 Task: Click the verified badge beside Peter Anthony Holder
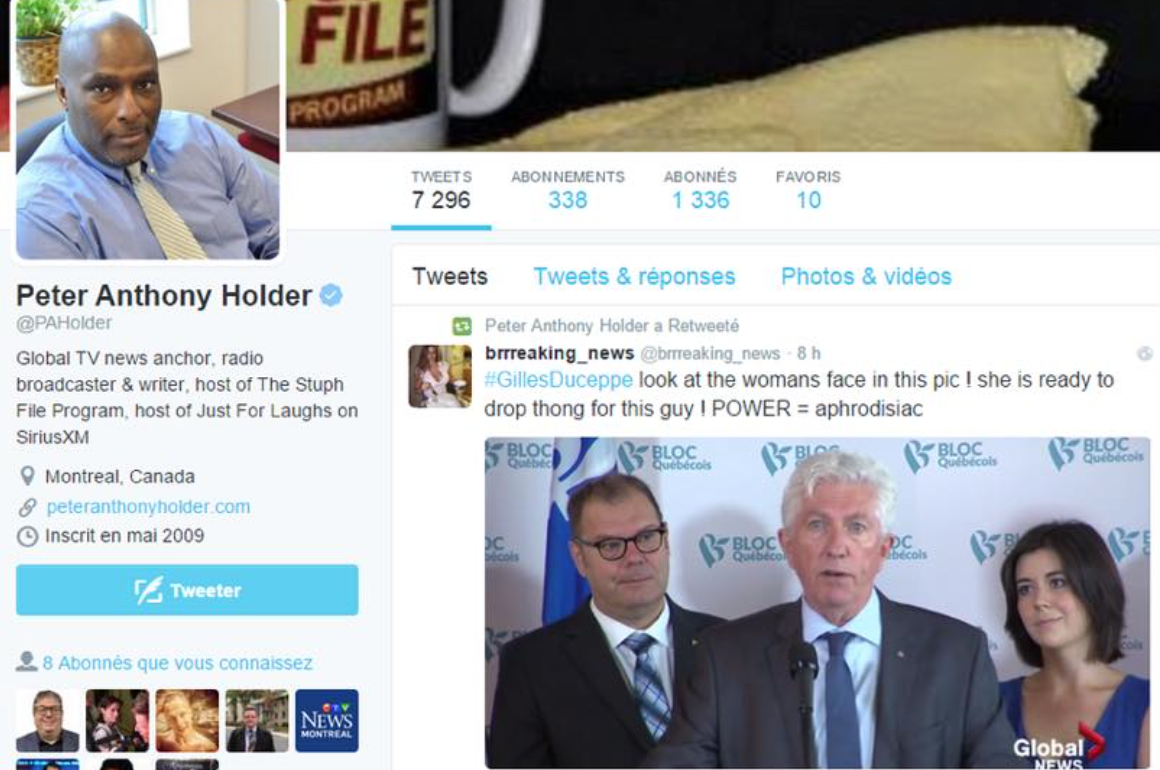click(x=331, y=295)
